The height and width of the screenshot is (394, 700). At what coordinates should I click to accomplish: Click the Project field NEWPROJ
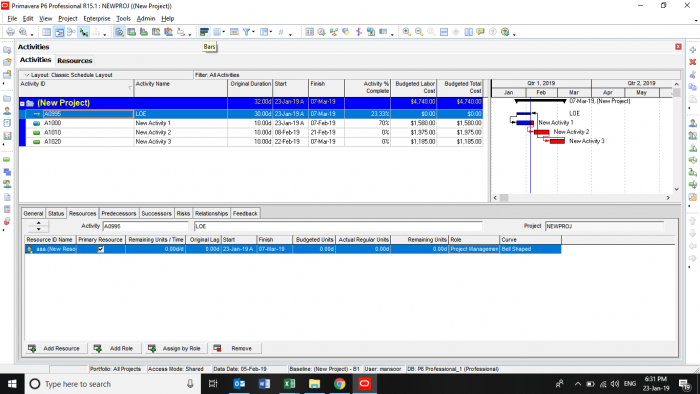pos(604,226)
